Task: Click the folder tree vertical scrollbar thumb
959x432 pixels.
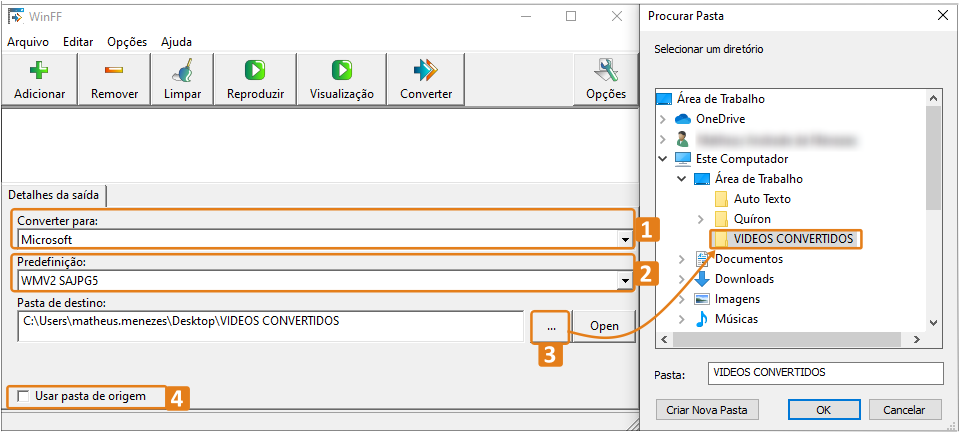Action: click(932, 157)
